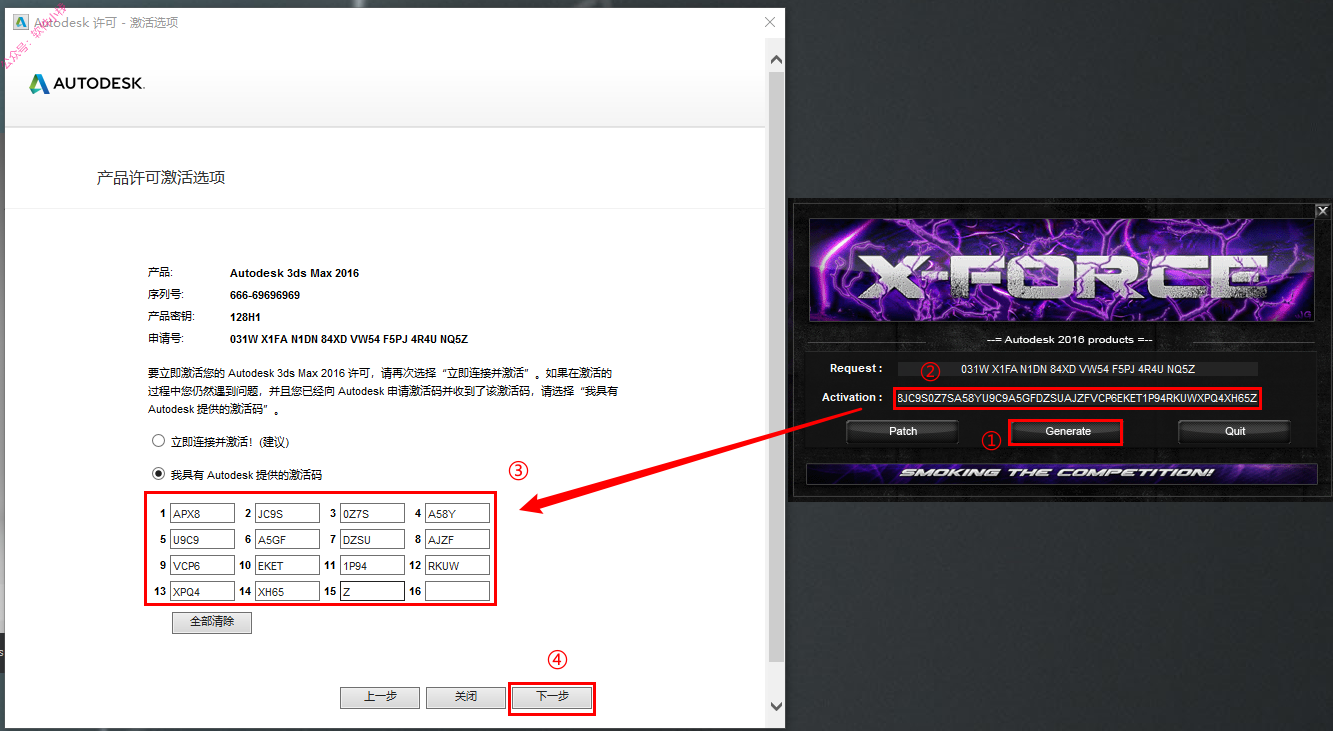Click activation code field 9 containing VCP6
This screenshot has height=731, width=1333.
point(202,565)
